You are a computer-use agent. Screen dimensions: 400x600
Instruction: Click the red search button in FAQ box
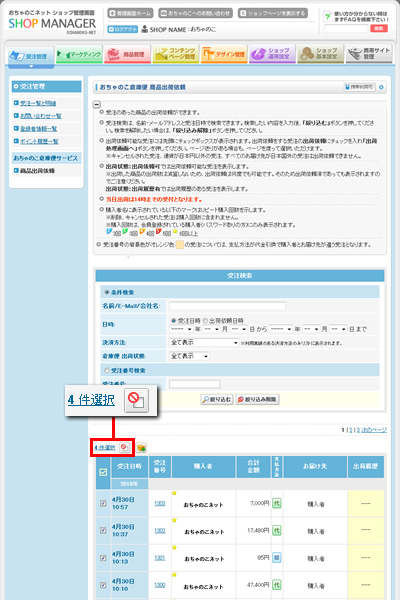(379, 28)
